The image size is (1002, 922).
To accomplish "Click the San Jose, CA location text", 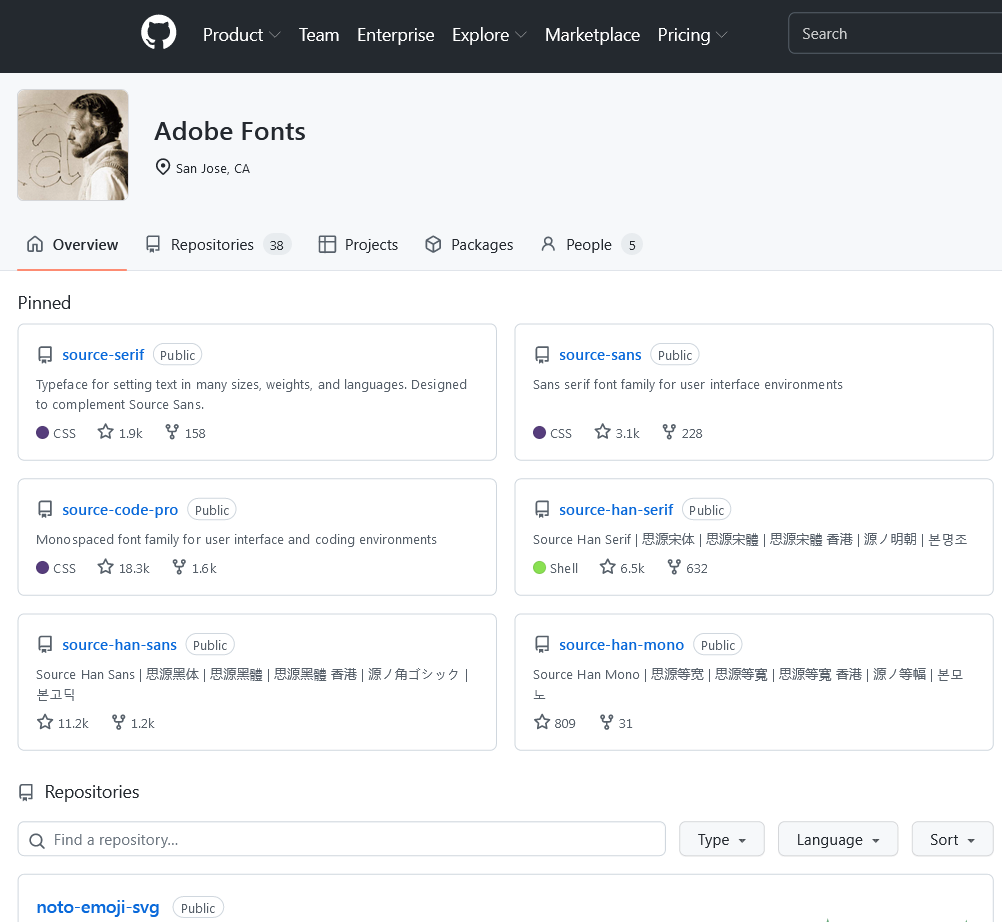I will click(213, 169).
